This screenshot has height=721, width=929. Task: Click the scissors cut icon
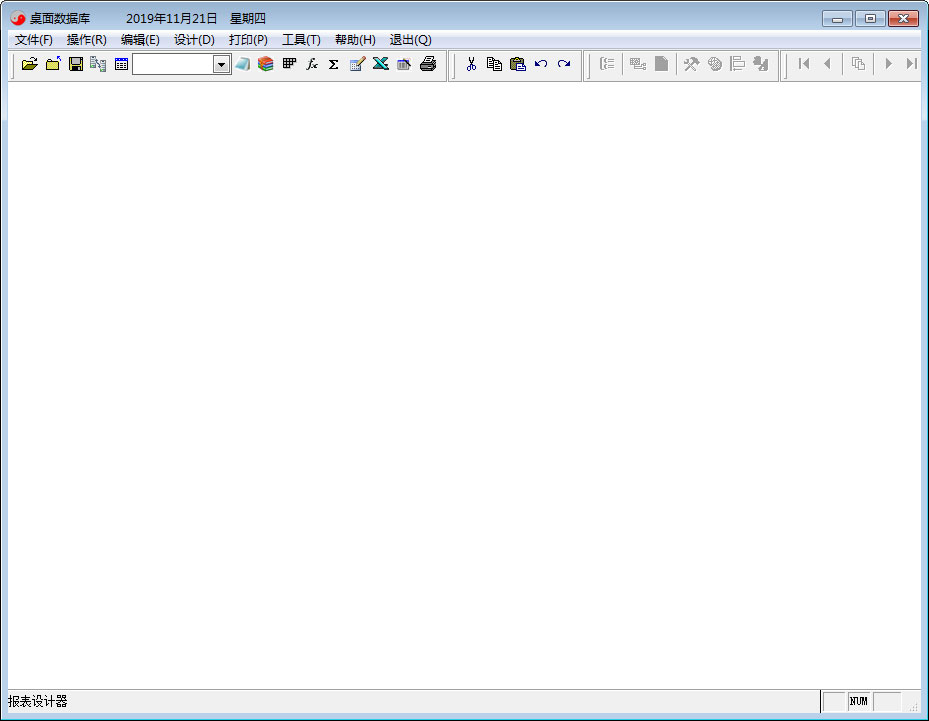(x=471, y=64)
